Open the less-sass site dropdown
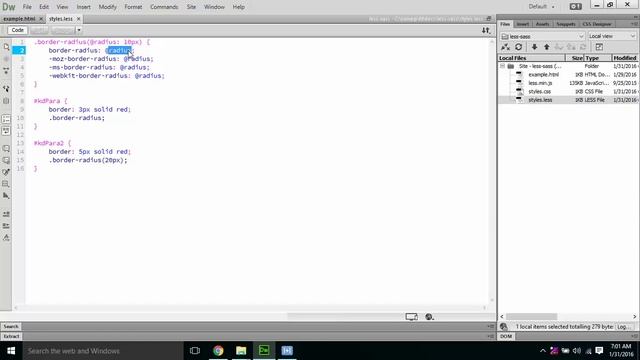 click(x=542, y=36)
